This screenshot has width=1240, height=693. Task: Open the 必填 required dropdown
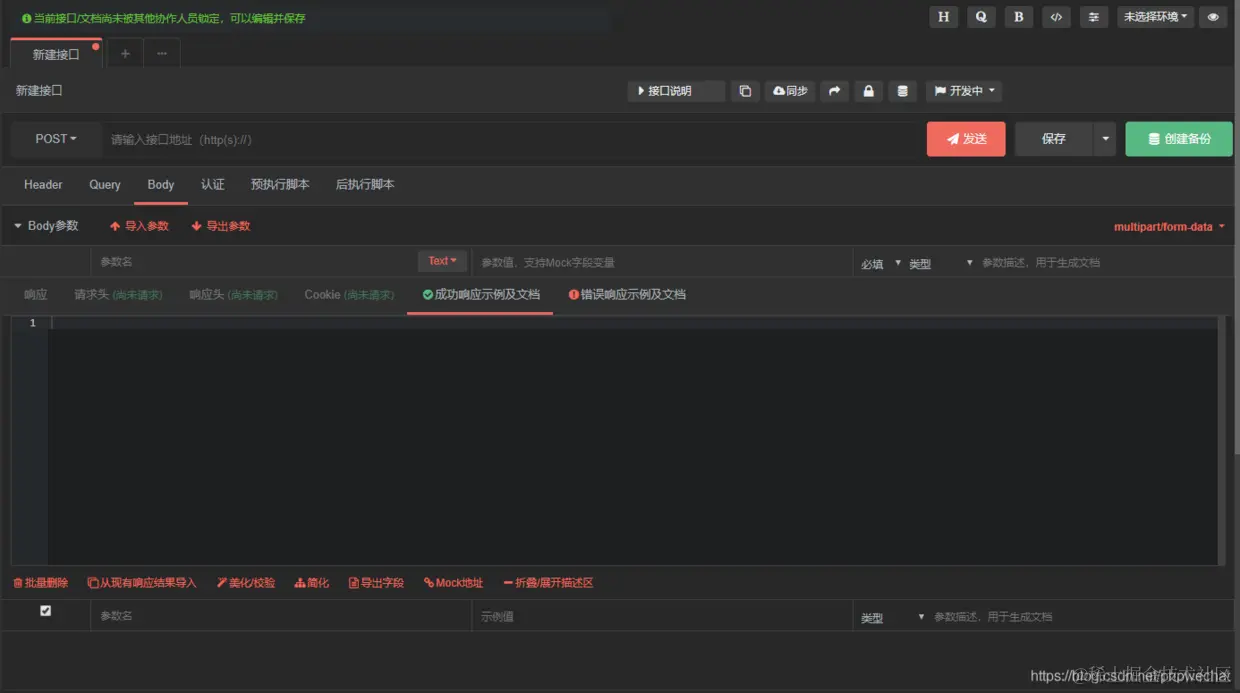pyautogui.click(x=881, y=263)
